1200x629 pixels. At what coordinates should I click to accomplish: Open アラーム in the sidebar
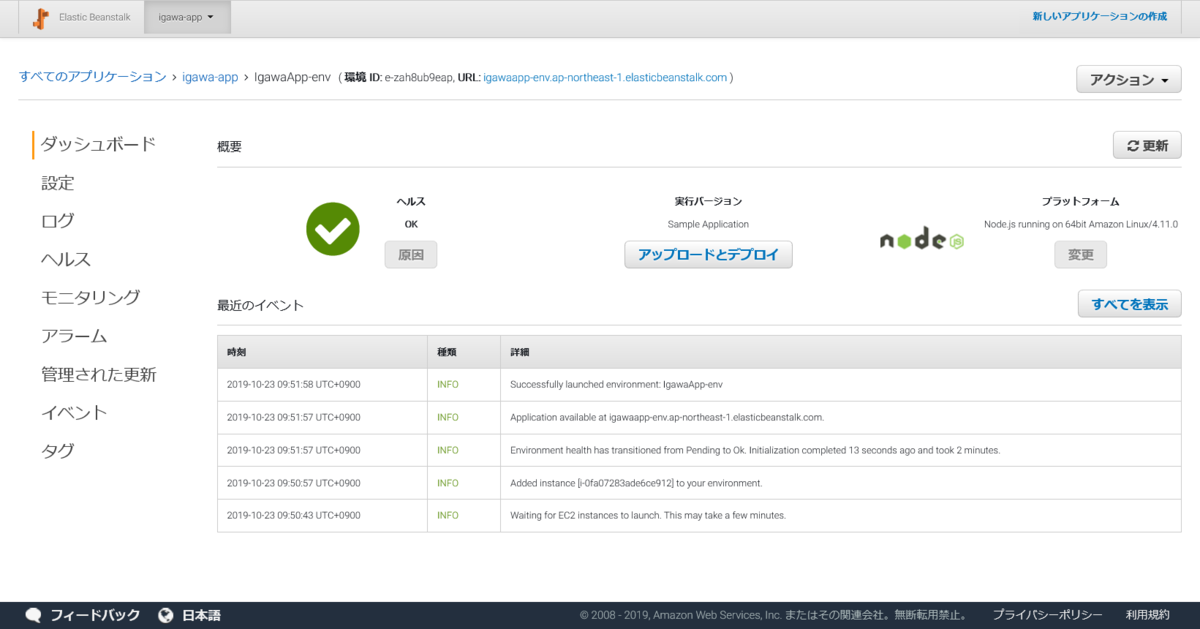point(74,336)
